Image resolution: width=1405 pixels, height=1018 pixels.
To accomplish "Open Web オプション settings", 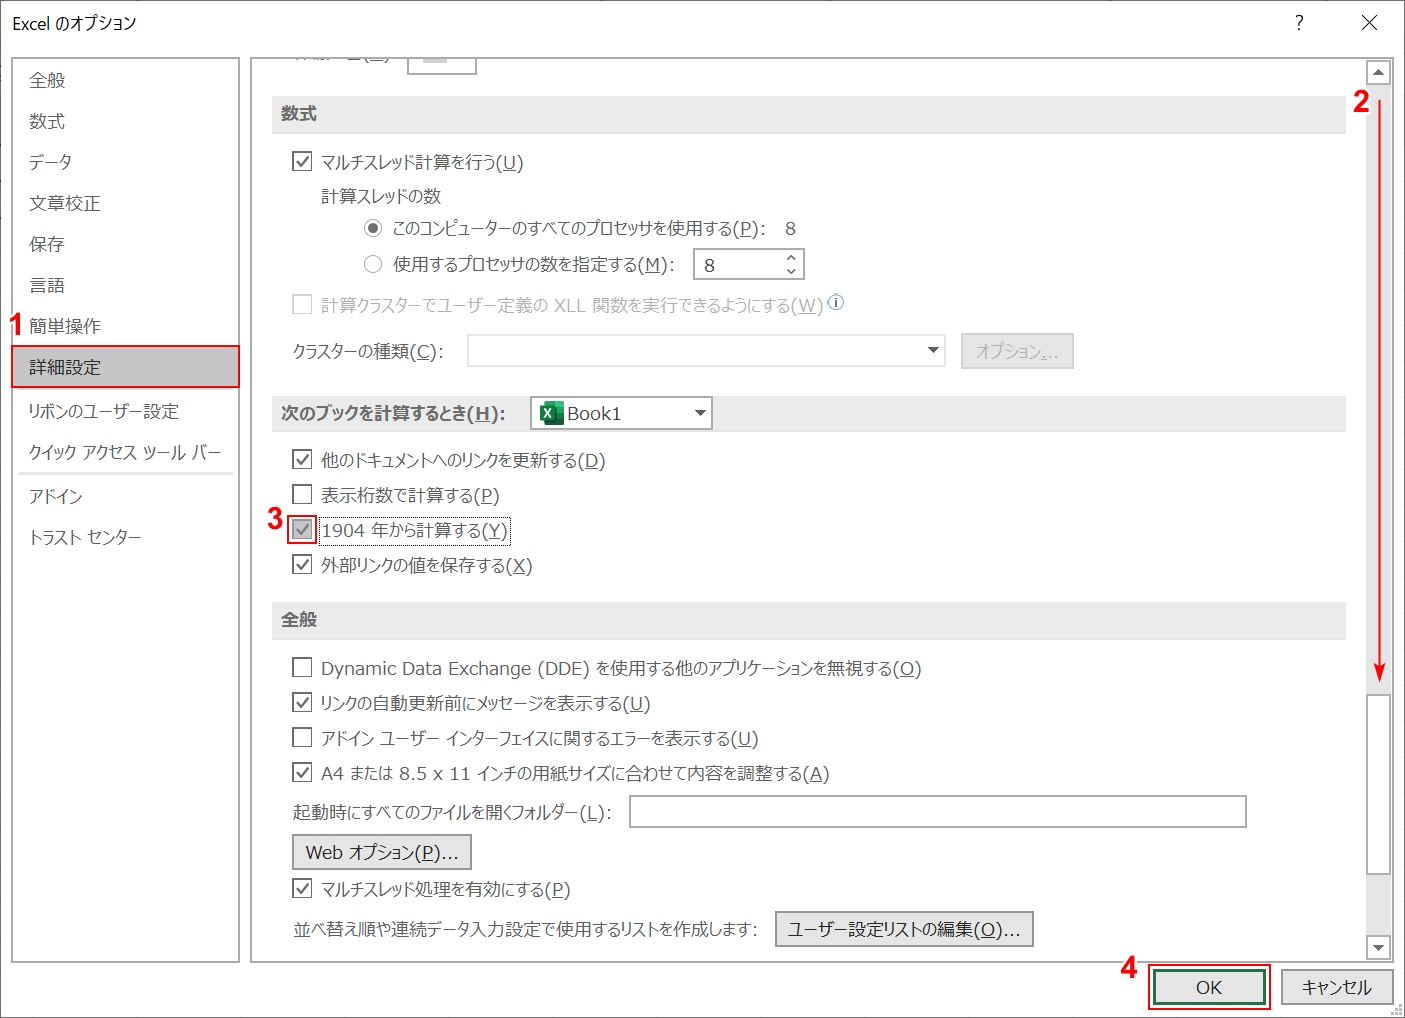I will [x=381, y=851].
